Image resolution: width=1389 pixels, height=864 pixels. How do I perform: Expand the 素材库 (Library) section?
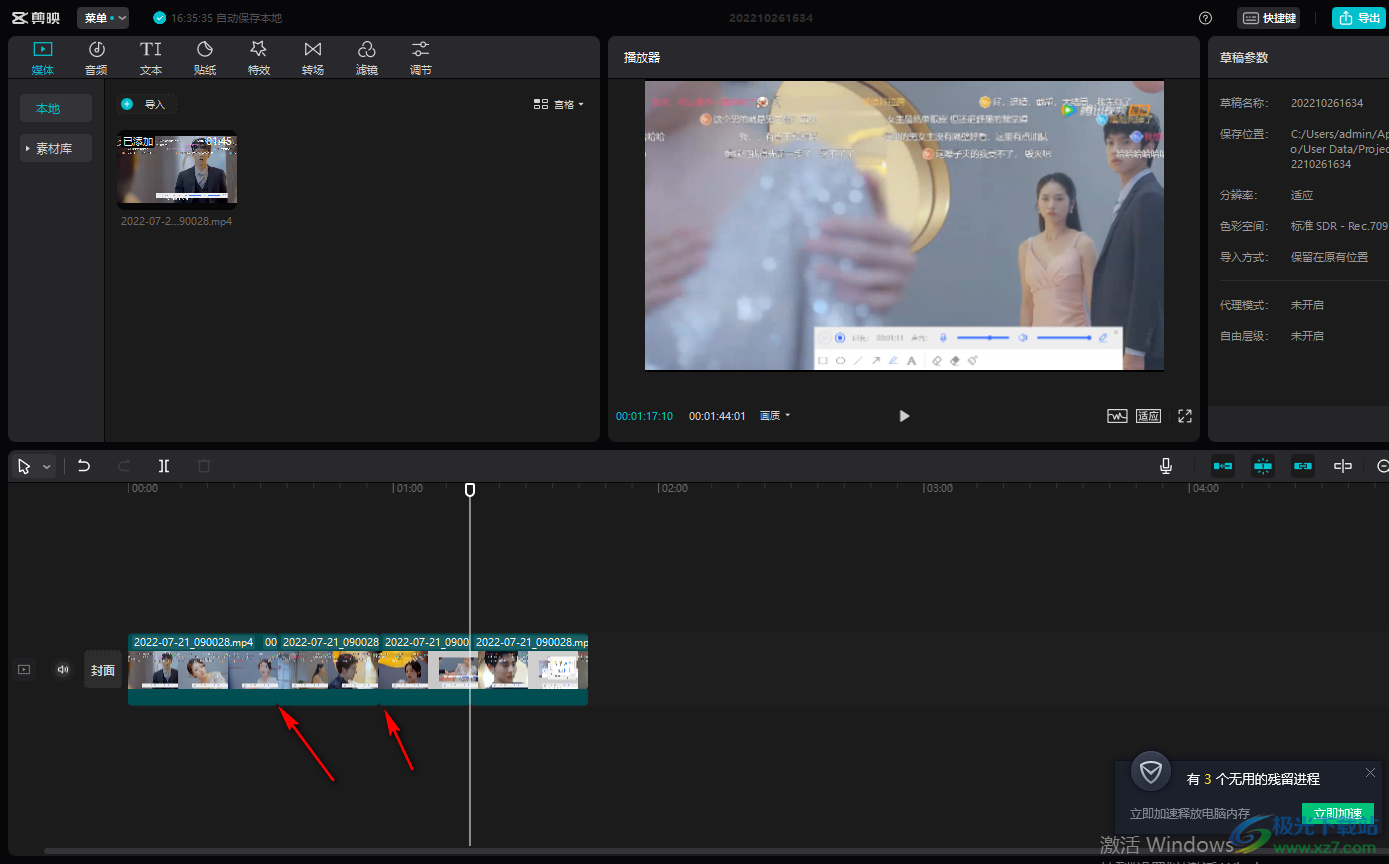56,148
